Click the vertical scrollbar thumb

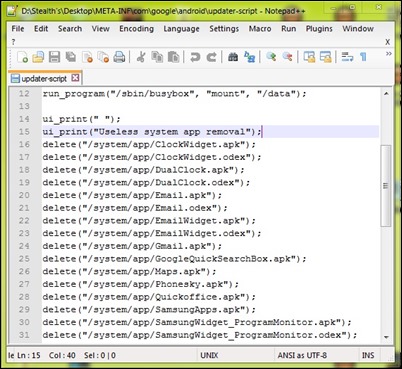[x=386, y=186]
